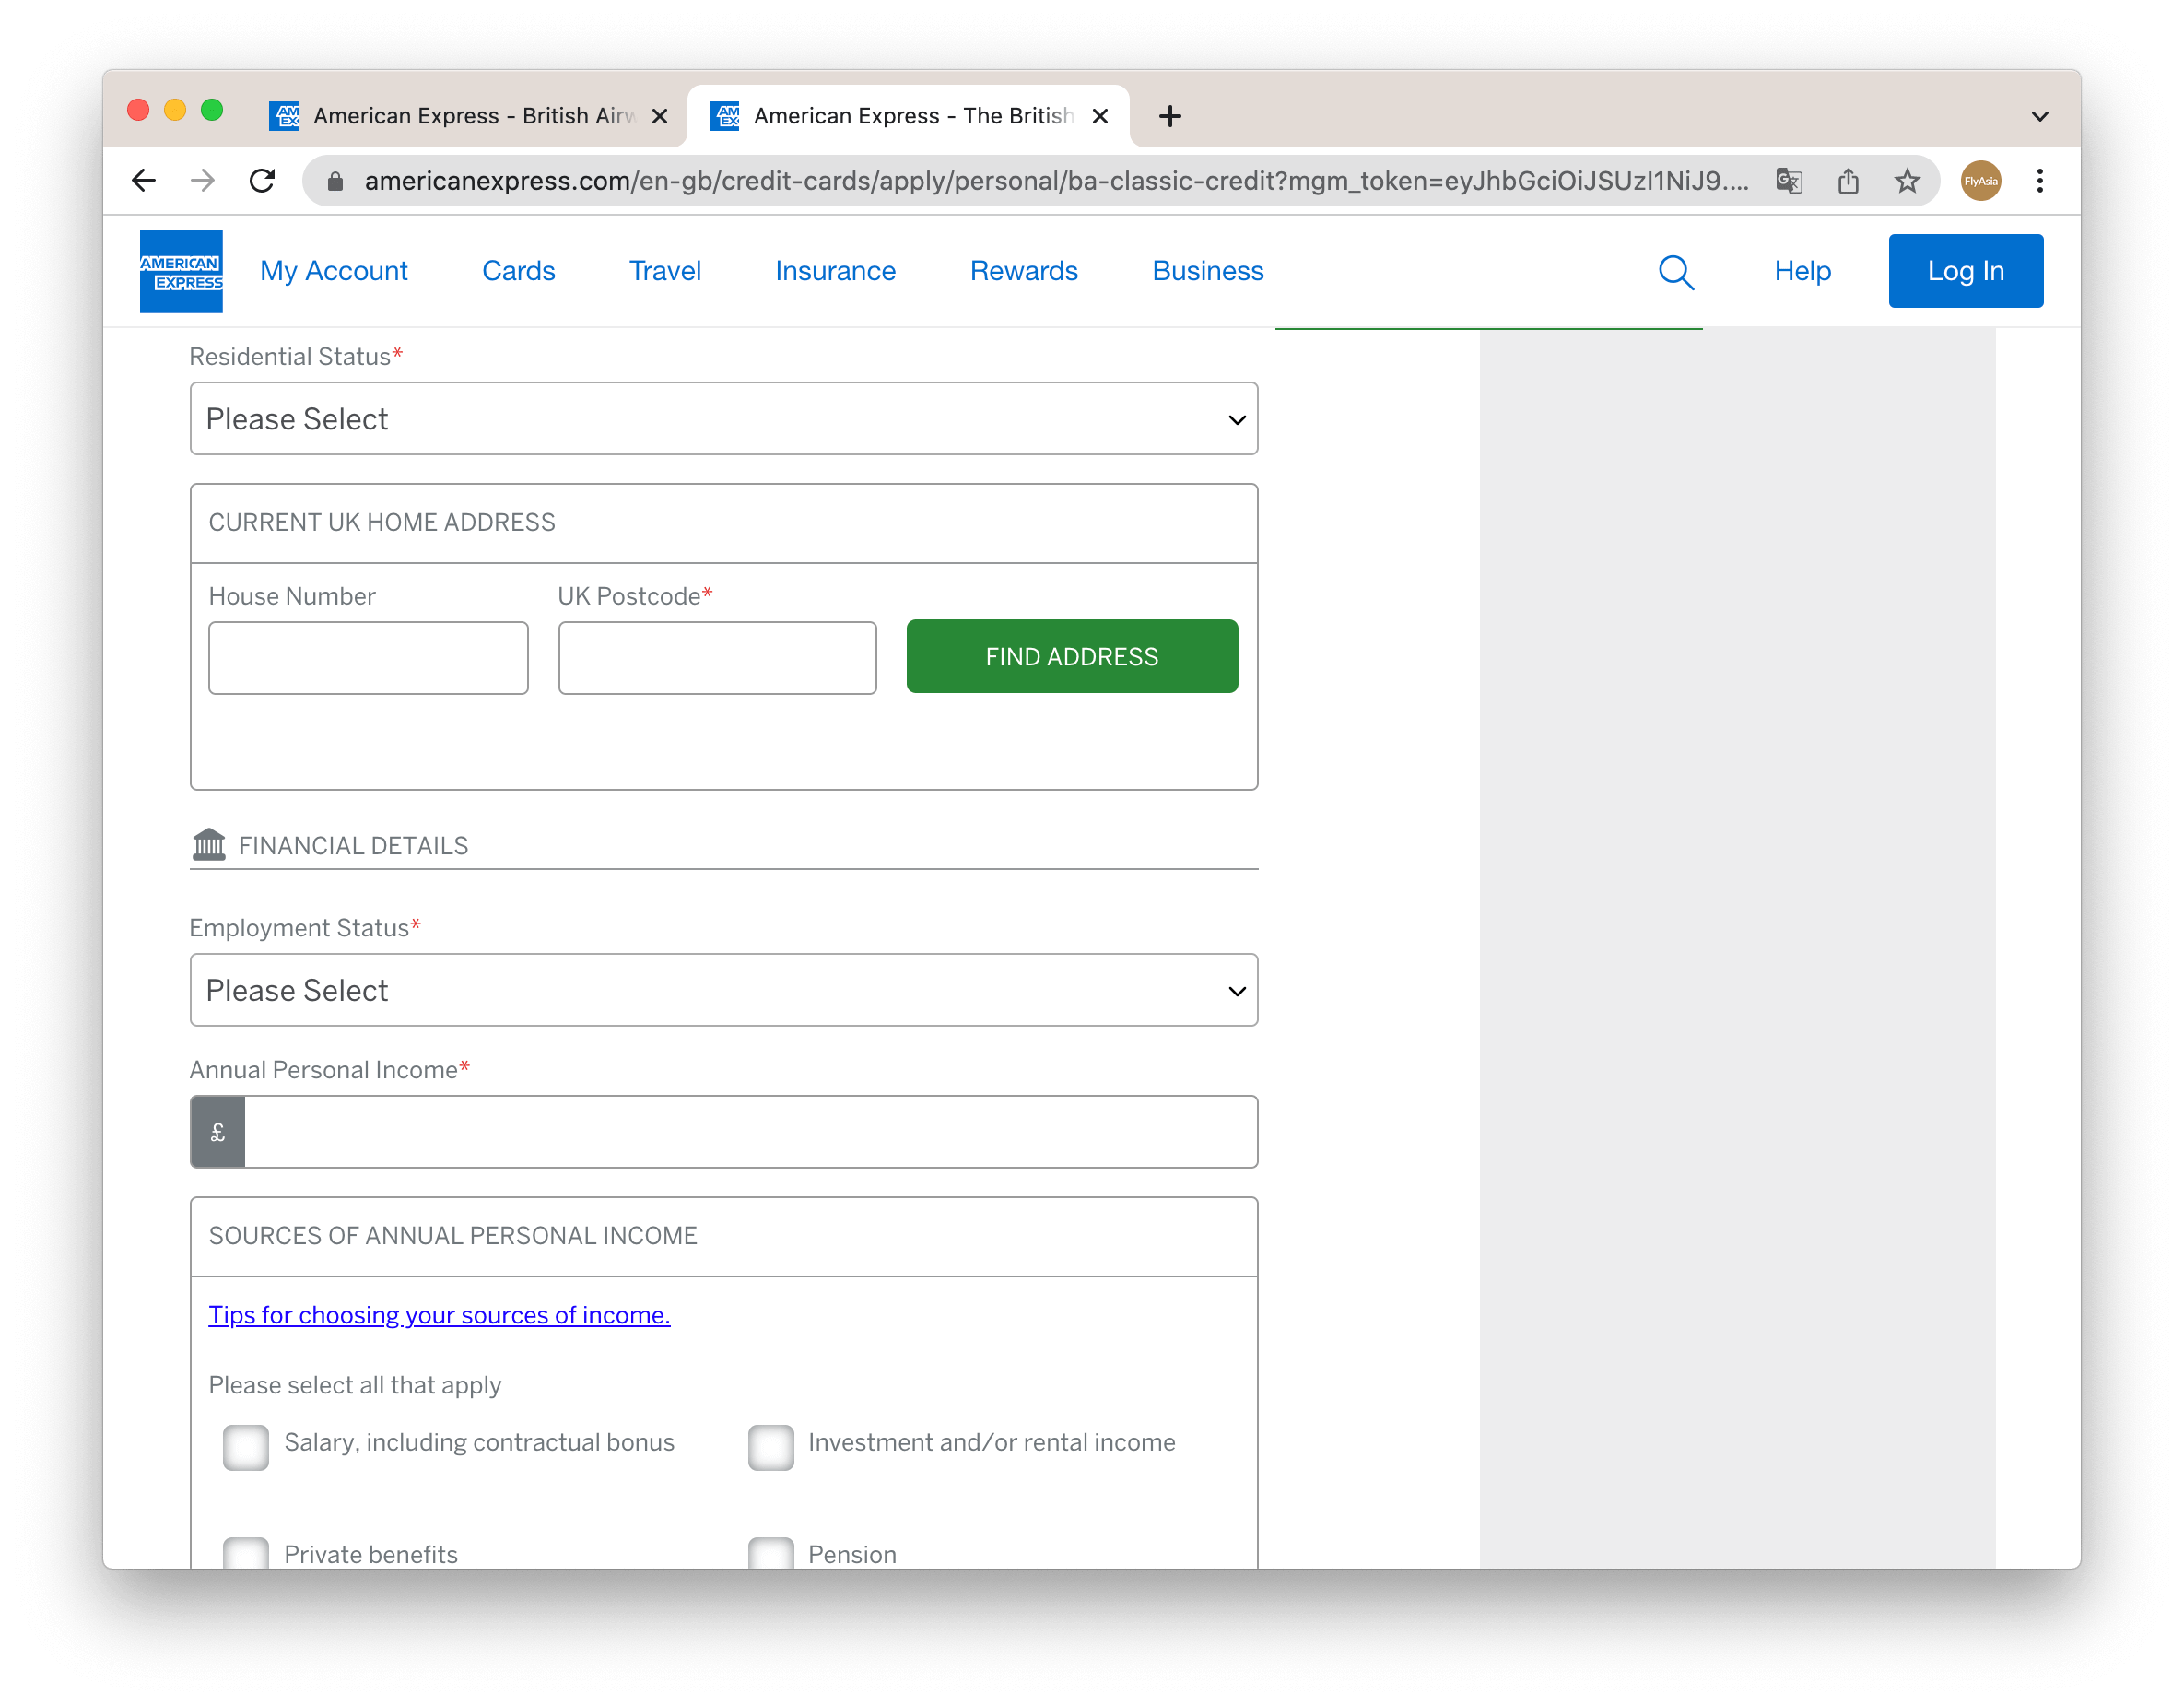Tick the Pension checkbox
Viewport: 2184px width, 1705px height.
[771, 1552]
